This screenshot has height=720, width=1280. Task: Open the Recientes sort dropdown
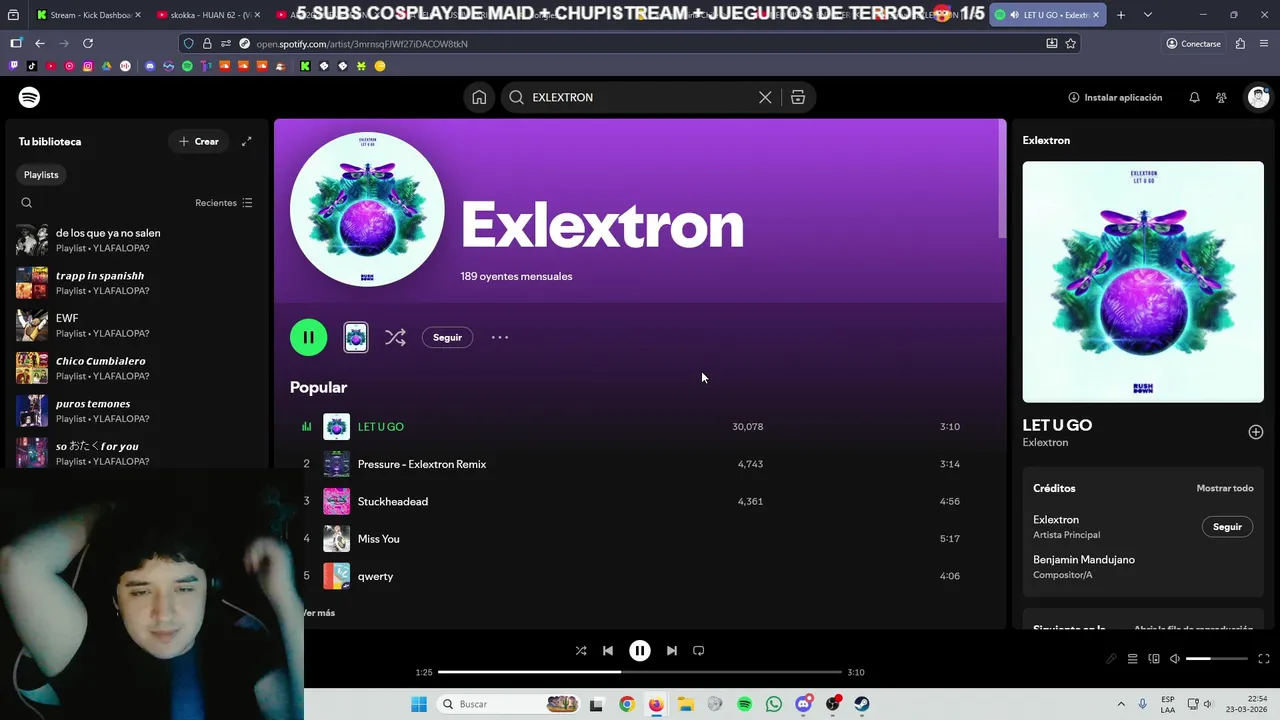[224, 203]
